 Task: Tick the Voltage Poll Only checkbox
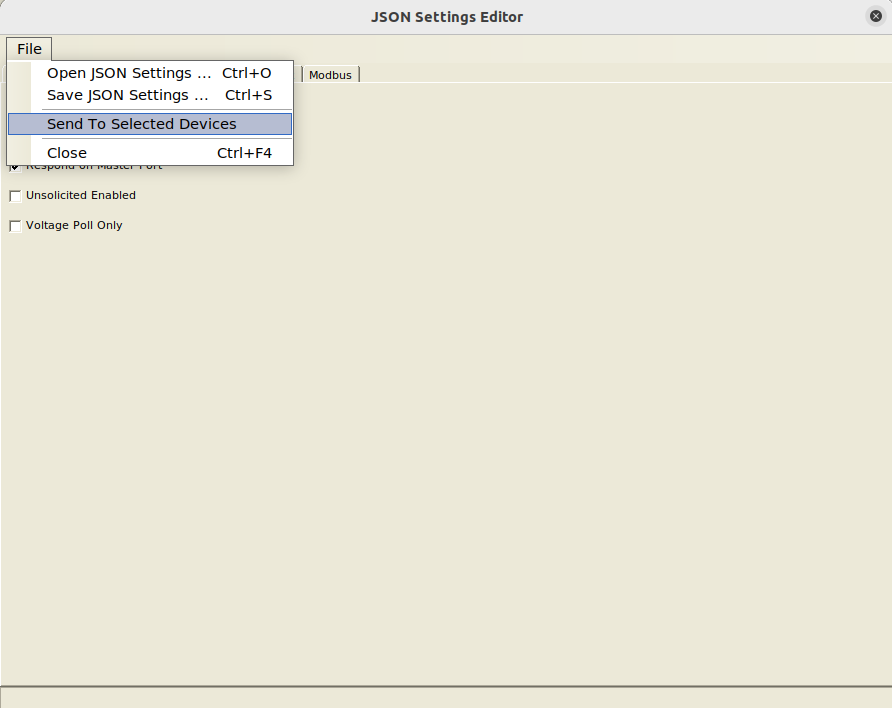15,226
